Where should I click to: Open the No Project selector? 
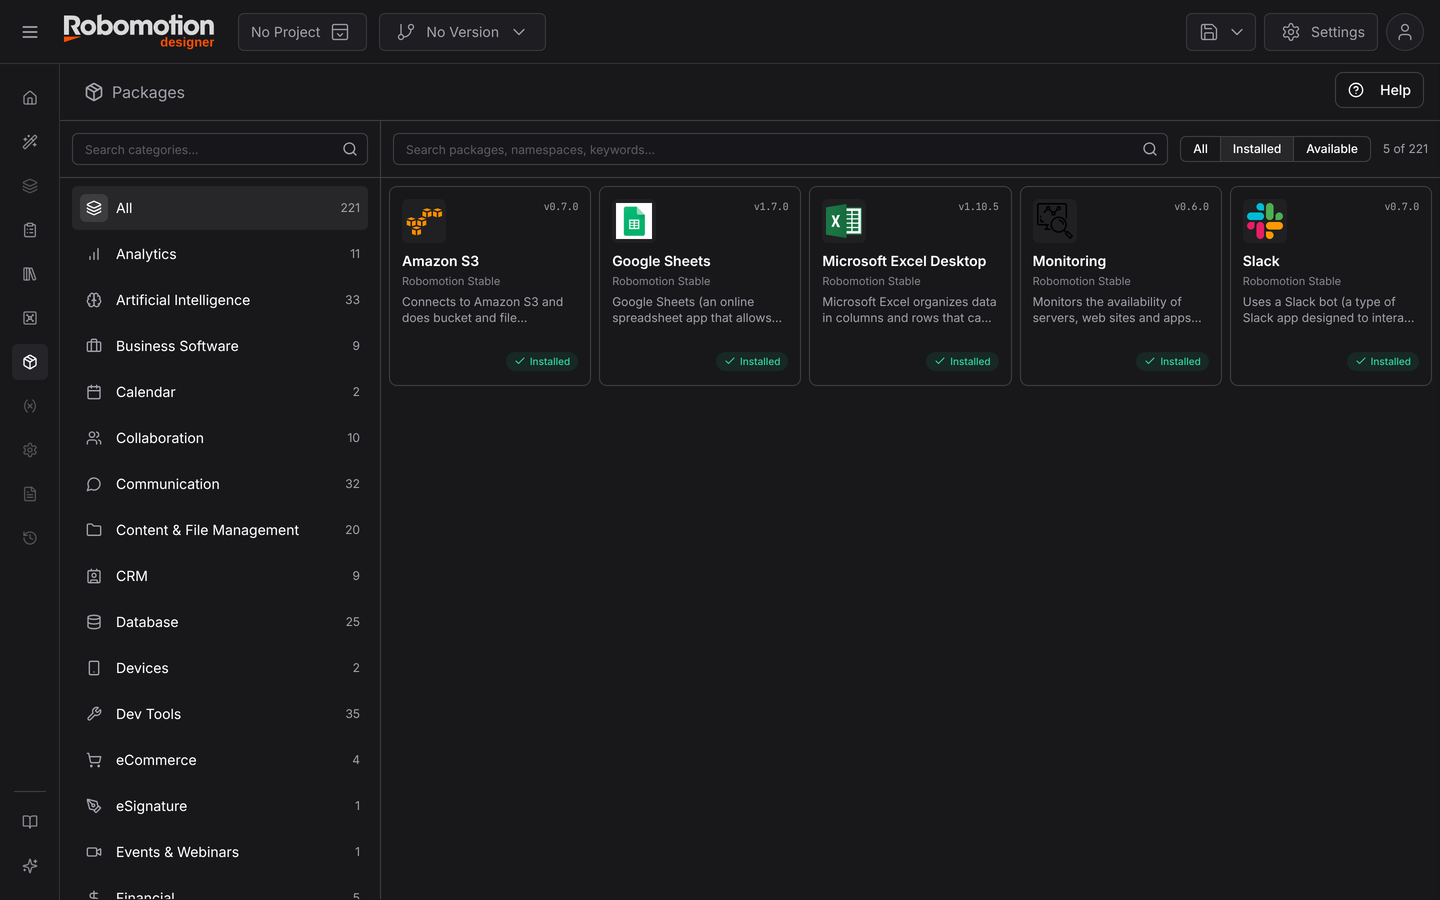pyautogui.click(x=302, y=32)
